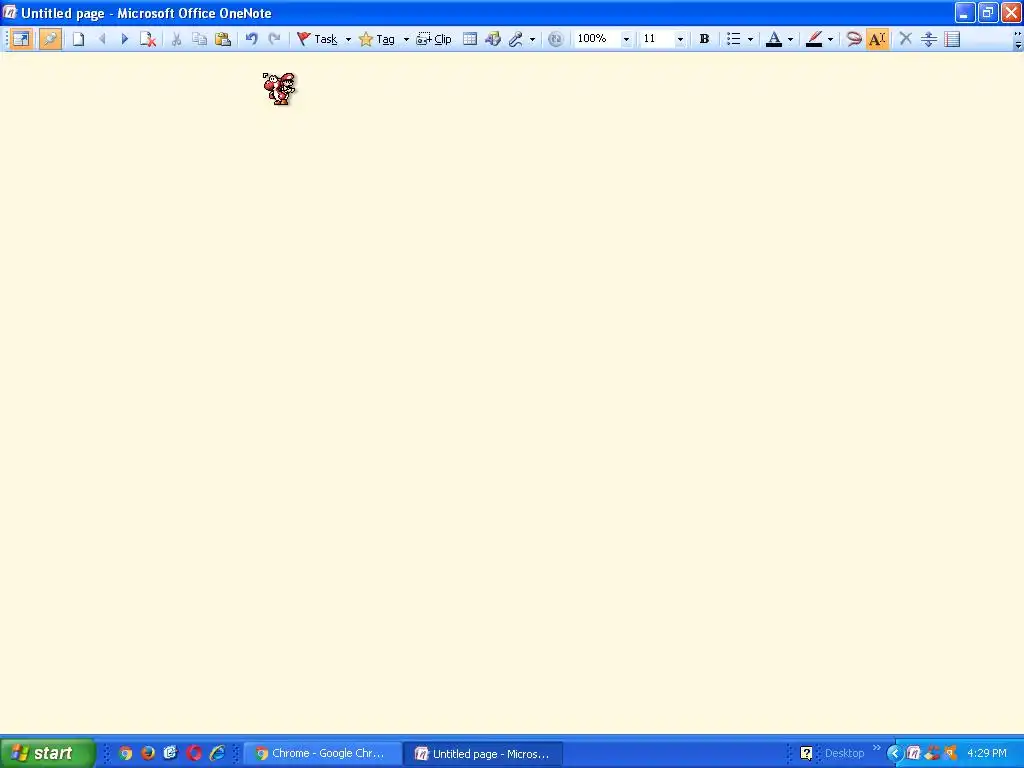This screenshot has width=1024, height=768.
Task: Toggle Keep Window on Top pushpin
Action: click(50, 39)
